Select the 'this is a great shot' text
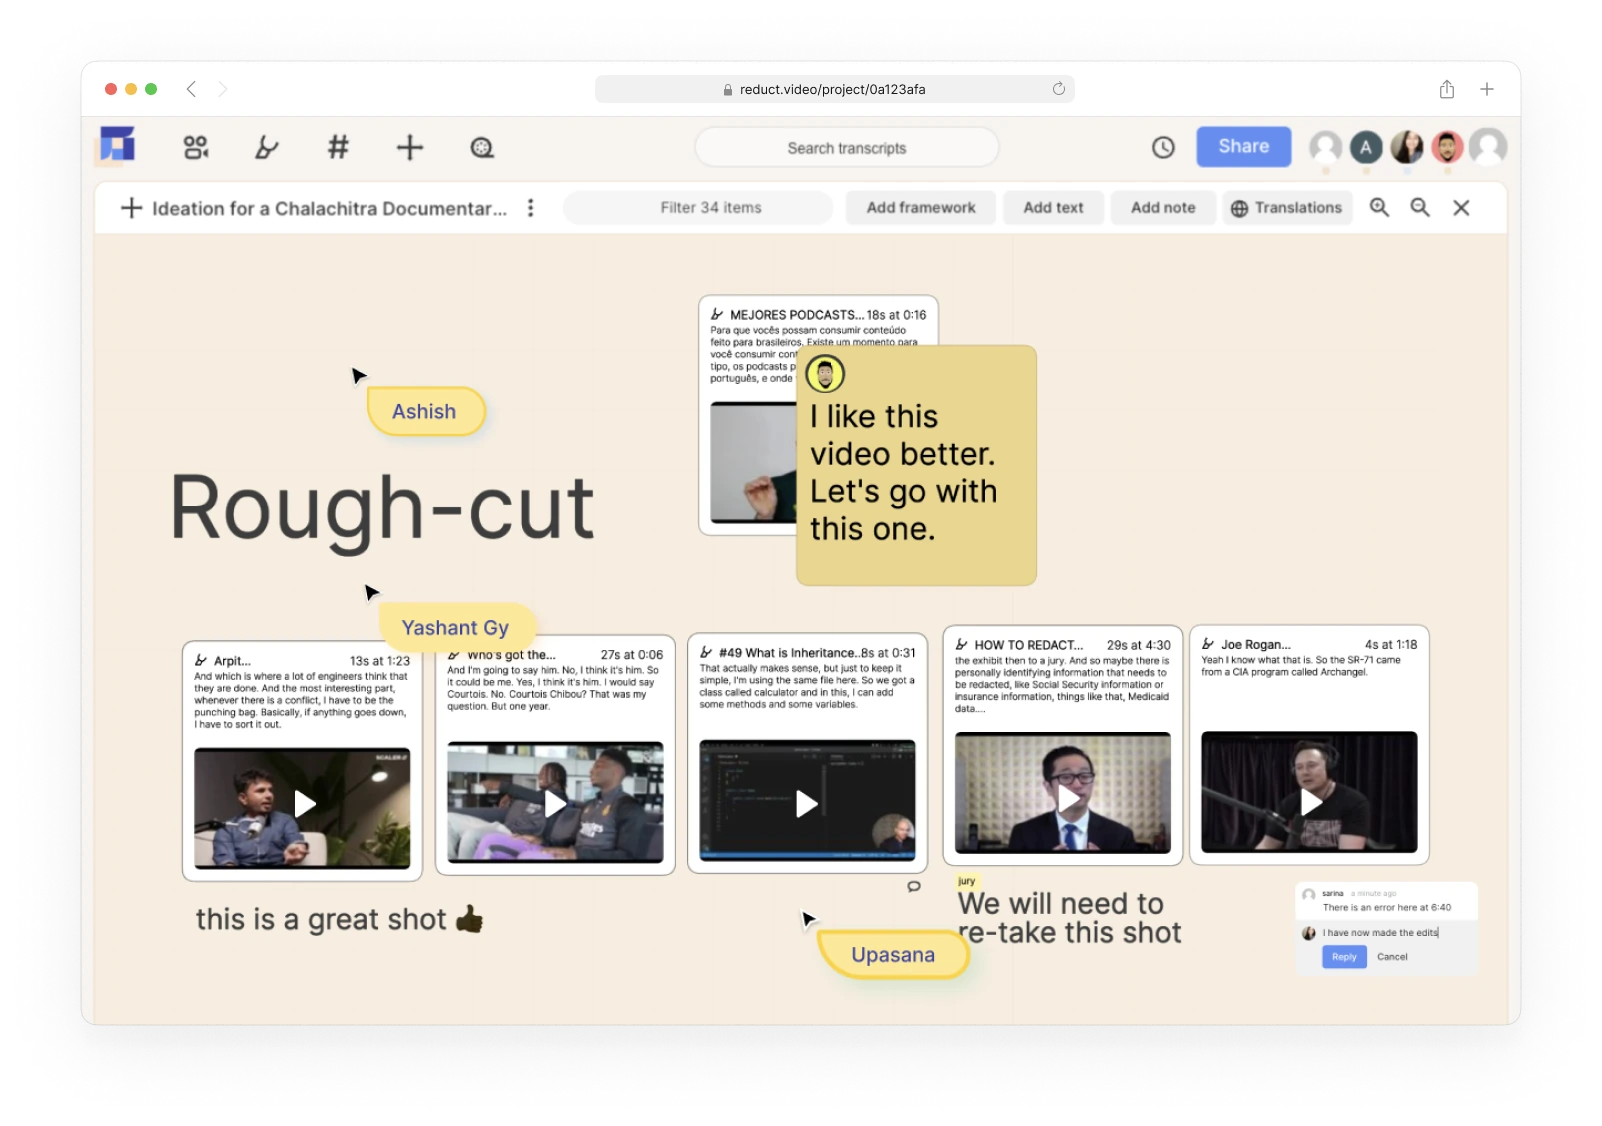 pyautogui.click(x=339, y=919)
